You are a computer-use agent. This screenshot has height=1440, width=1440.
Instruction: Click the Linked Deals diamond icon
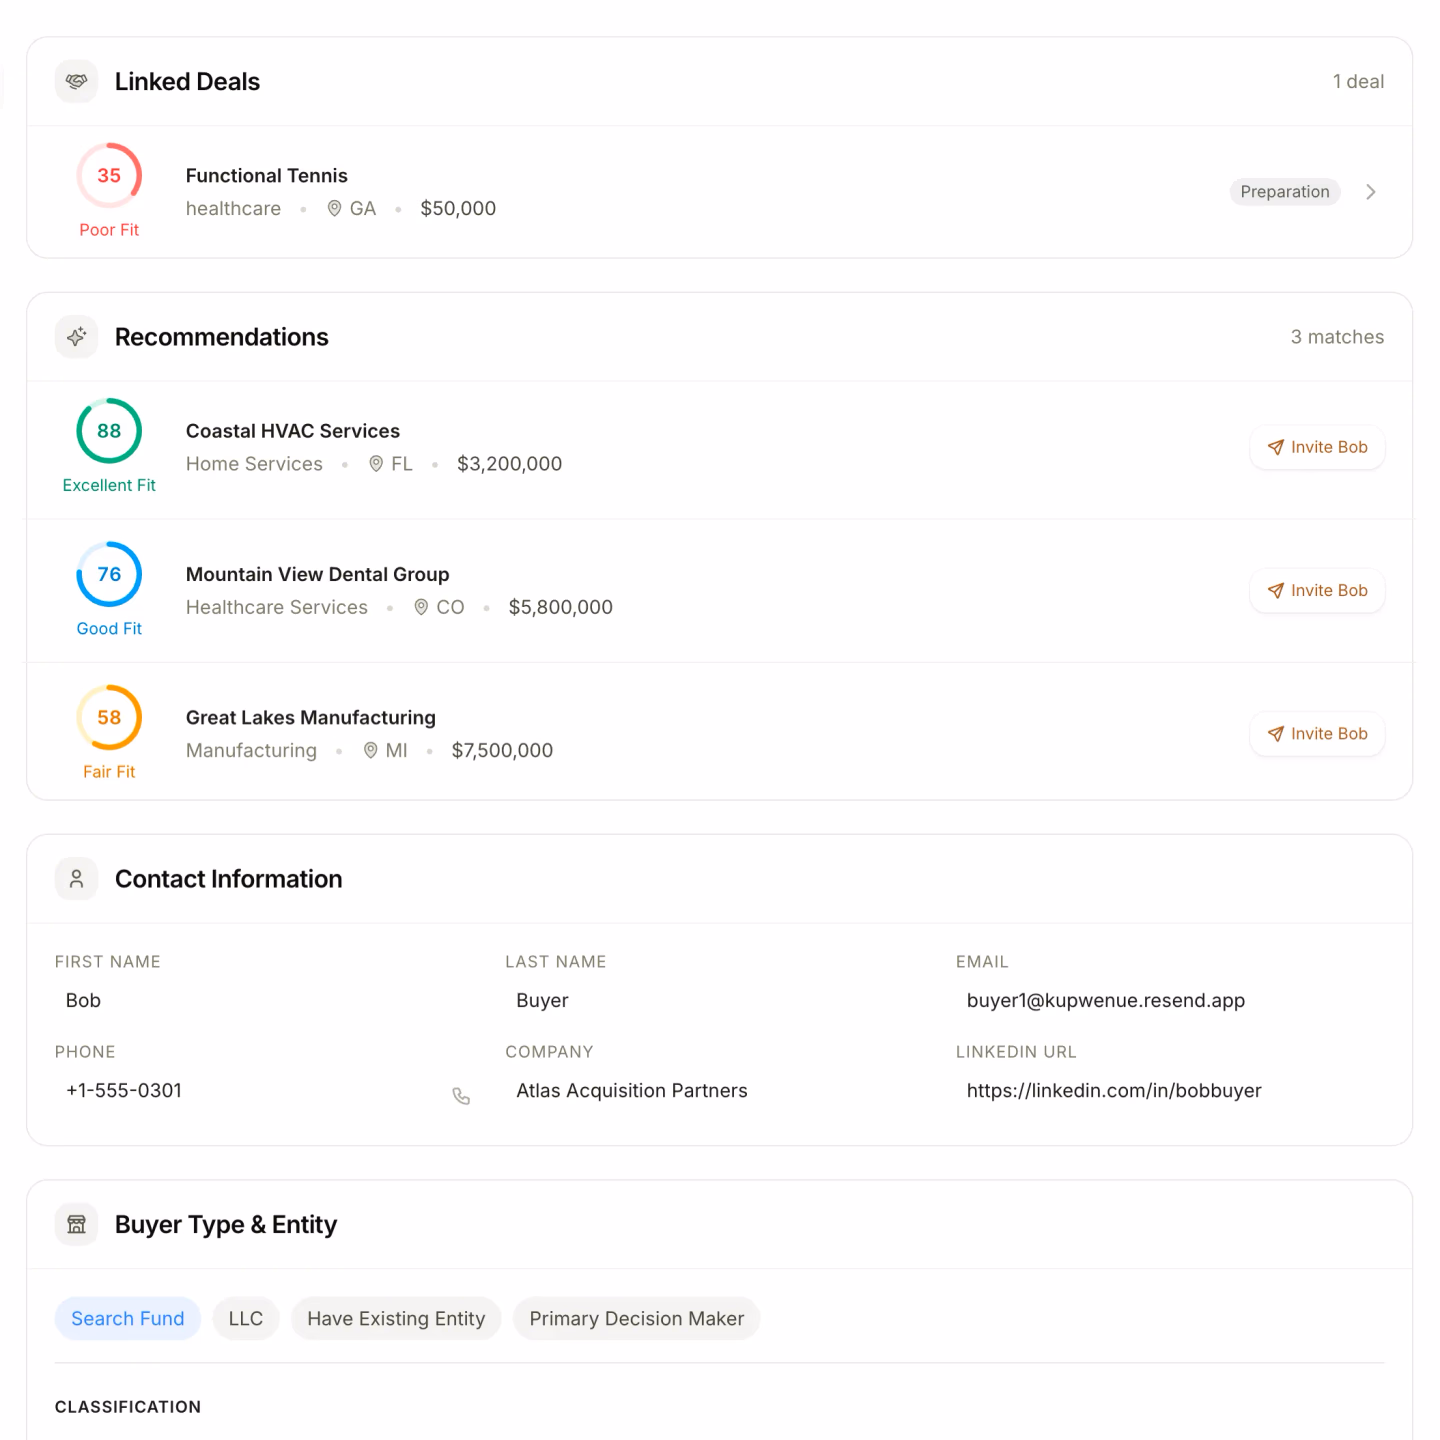[76, 81]
